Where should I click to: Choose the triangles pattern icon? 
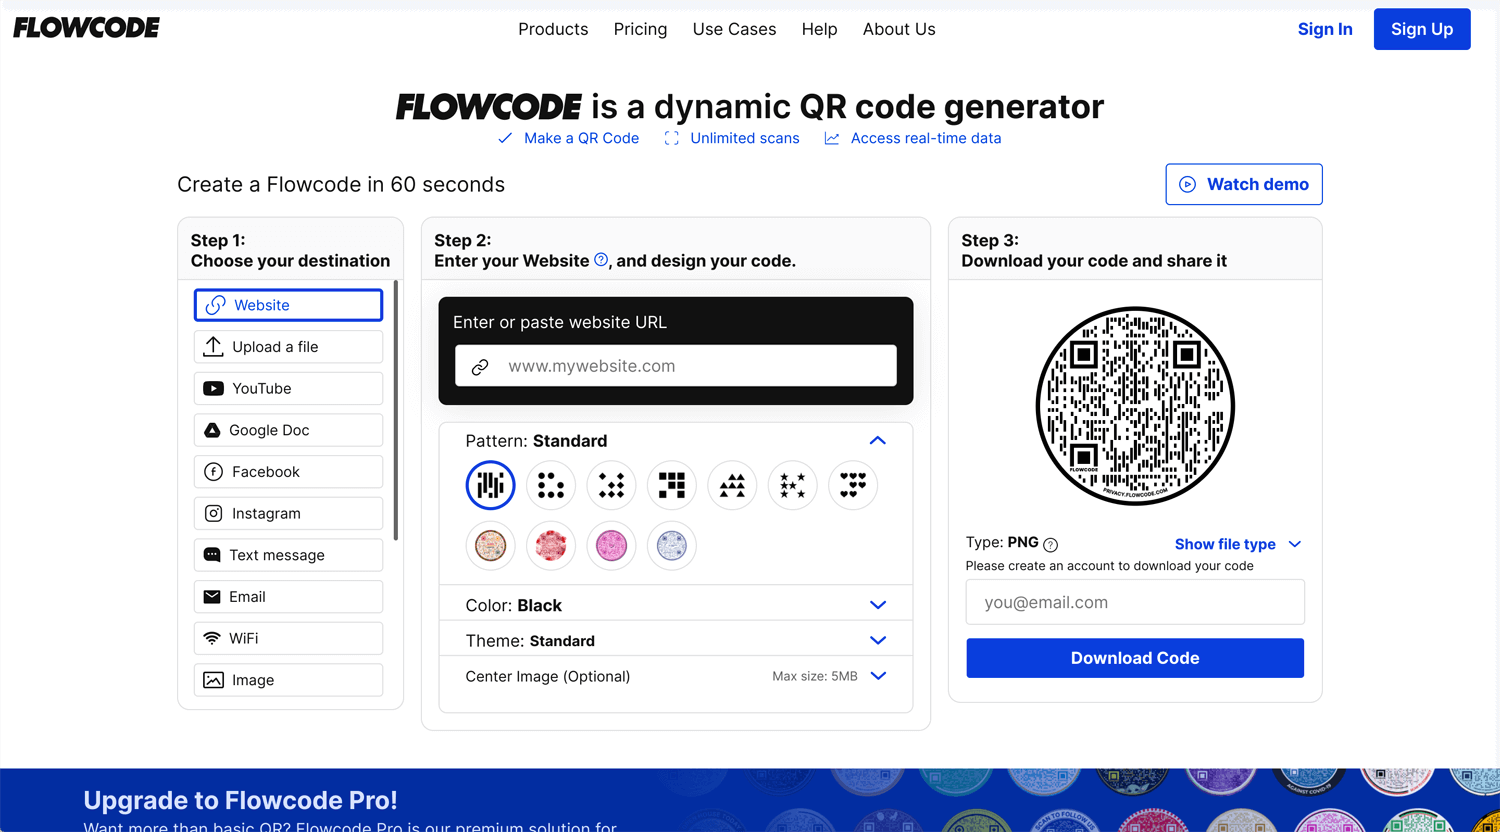732,485
